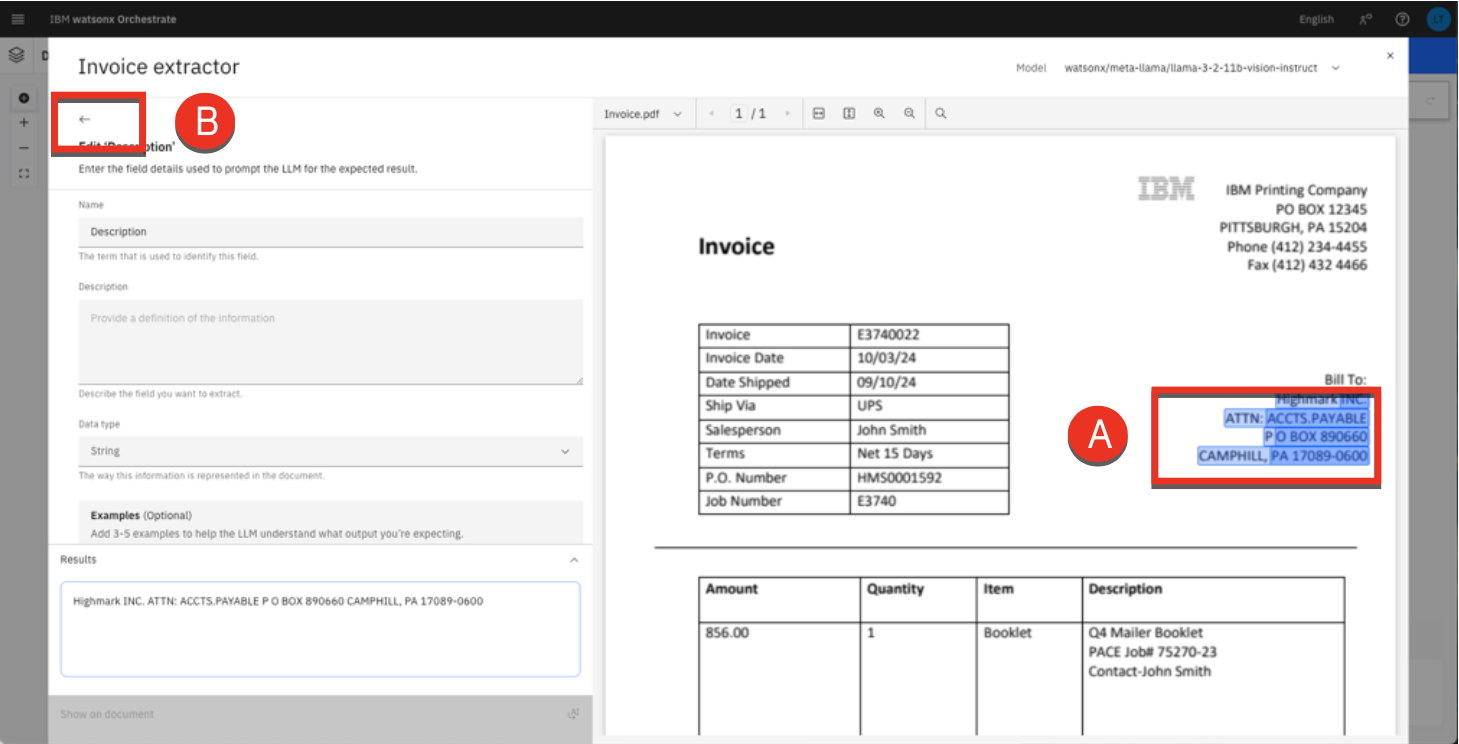
Task: Click the Show on document button
Action: (x=320, y=714)
